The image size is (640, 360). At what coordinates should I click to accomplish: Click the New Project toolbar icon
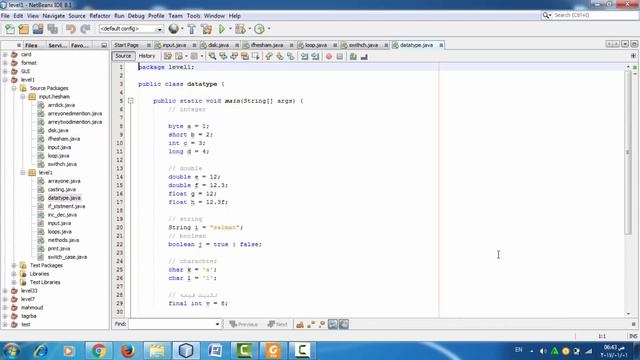point(24,29)
